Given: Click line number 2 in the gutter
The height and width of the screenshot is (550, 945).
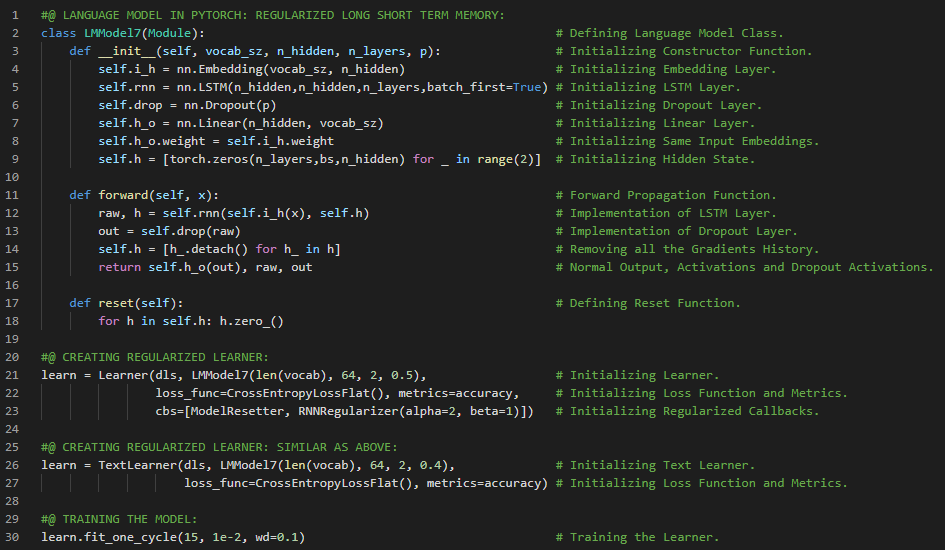Looking at the screenshot, I should [15, 33].
